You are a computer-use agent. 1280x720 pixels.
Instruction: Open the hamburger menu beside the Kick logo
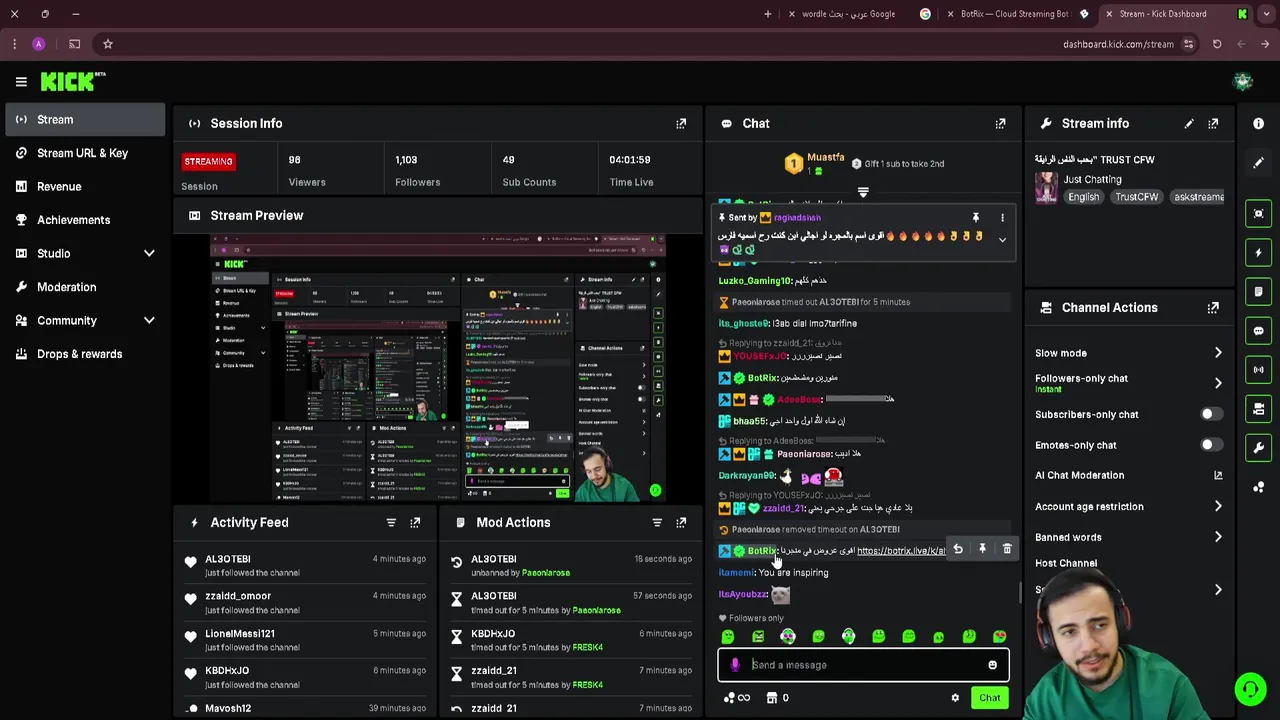pyautogui.click(x=21, y=82)
